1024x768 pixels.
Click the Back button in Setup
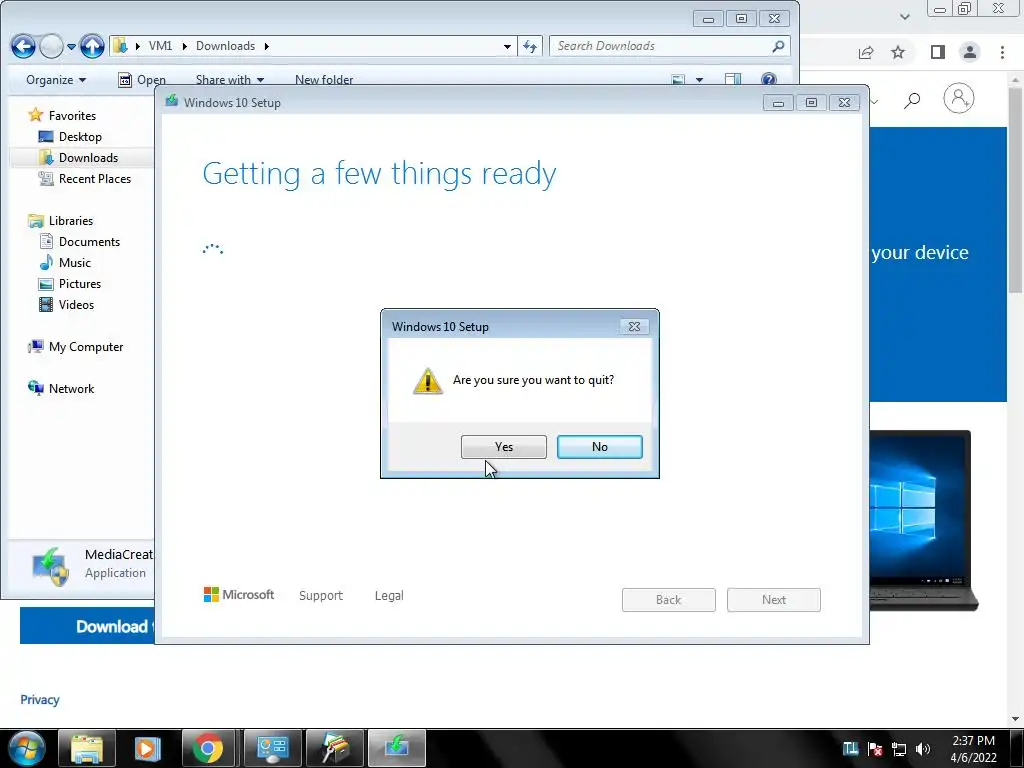[x=669, y=600]
